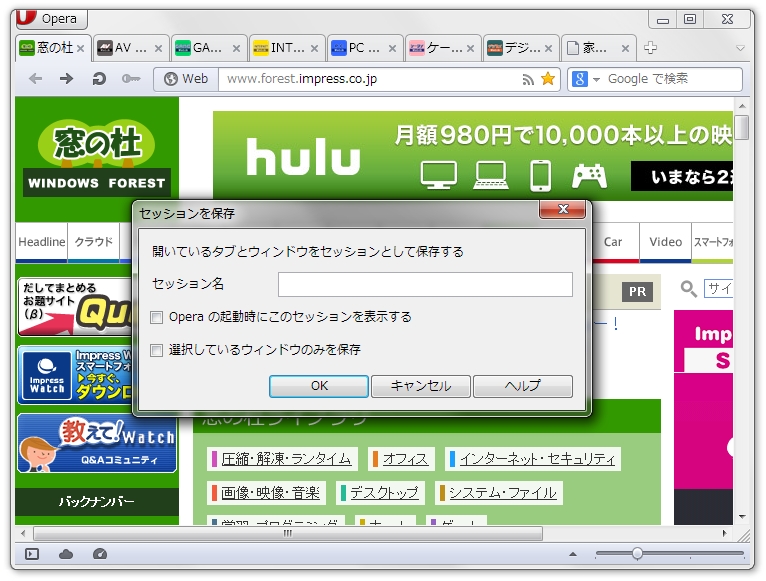Enable 選択しているウィンドウのみを保存 checkbox
766x581 pixels.
pyautogui.click(x=156, y=350)
